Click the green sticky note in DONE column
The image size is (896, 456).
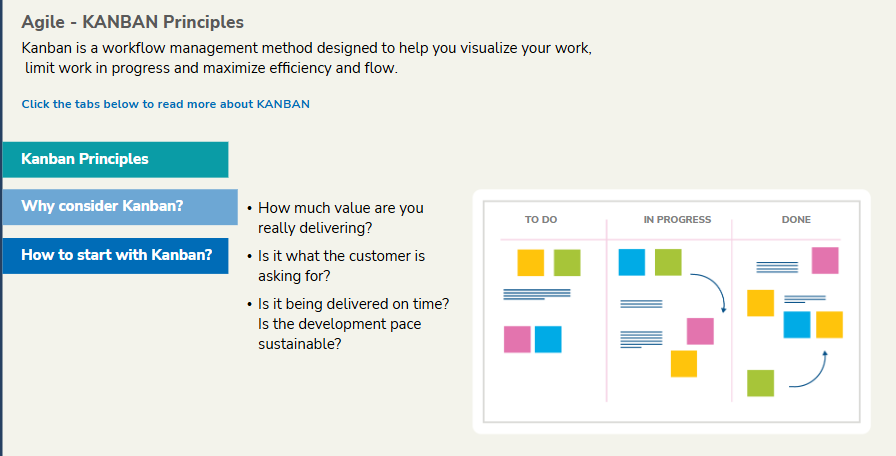tap(761, 383)
